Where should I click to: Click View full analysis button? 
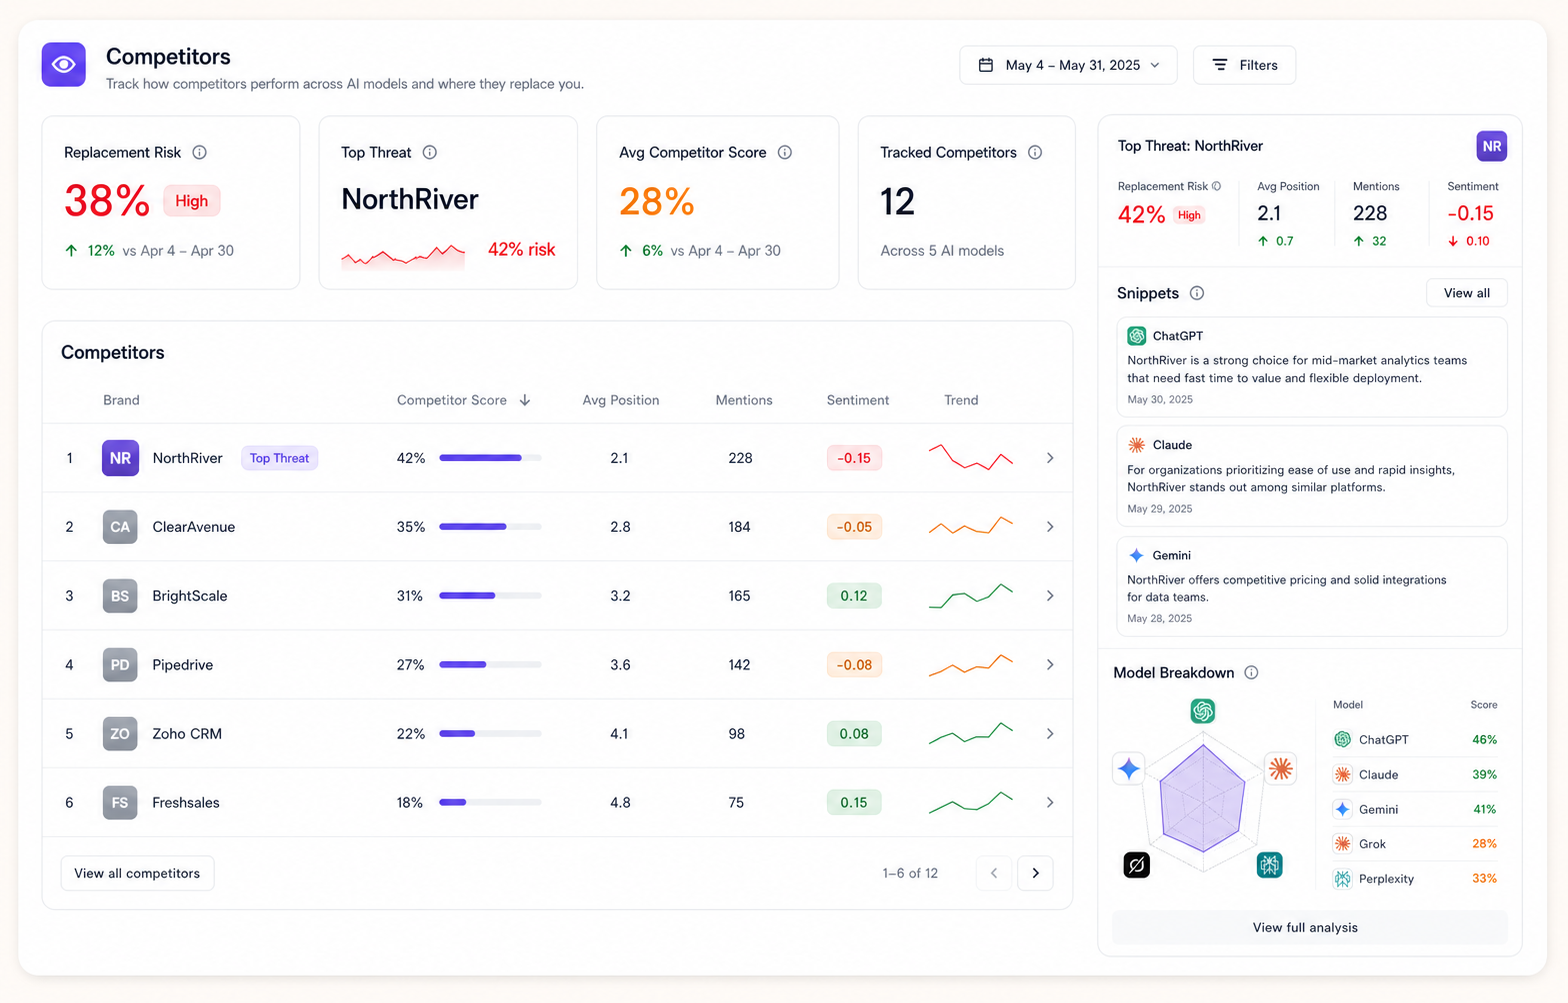[x=1309, y=928]
